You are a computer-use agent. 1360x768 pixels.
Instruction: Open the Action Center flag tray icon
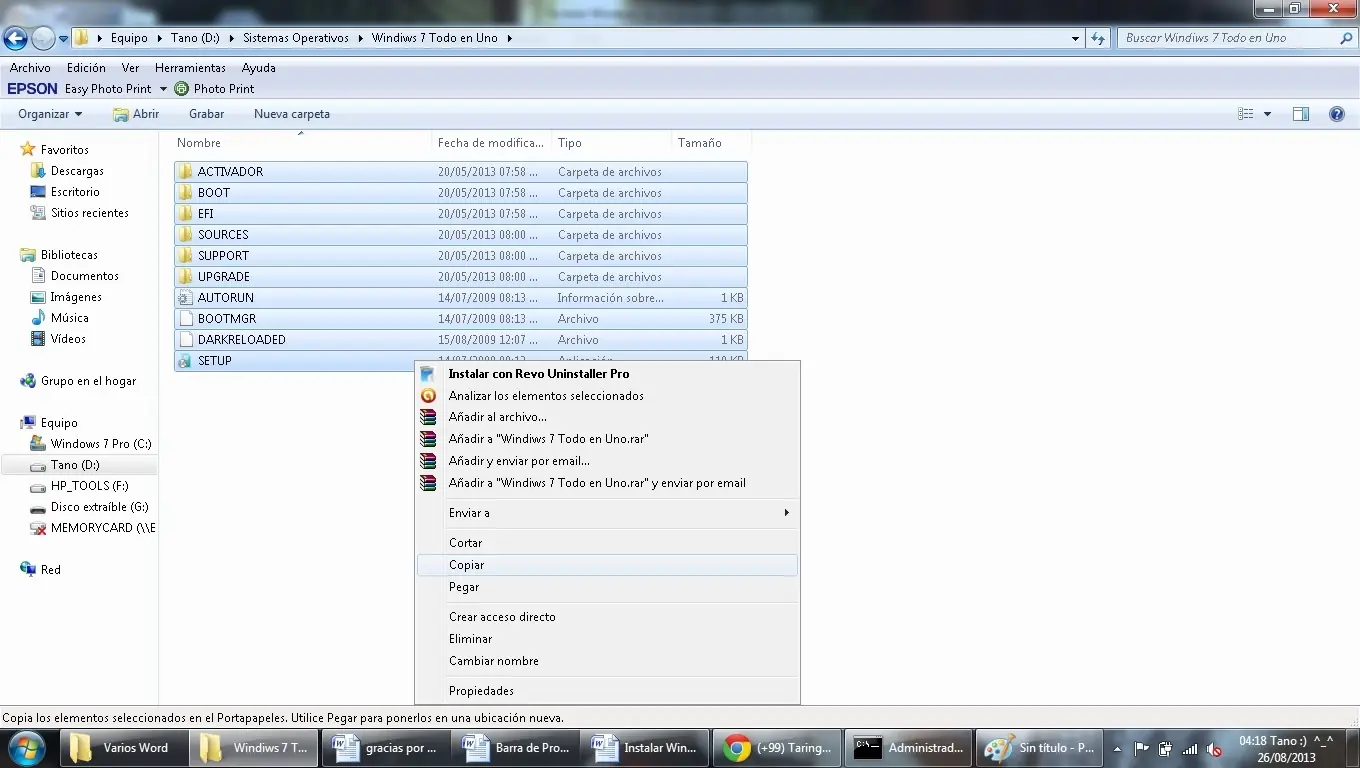[1142, 749]
